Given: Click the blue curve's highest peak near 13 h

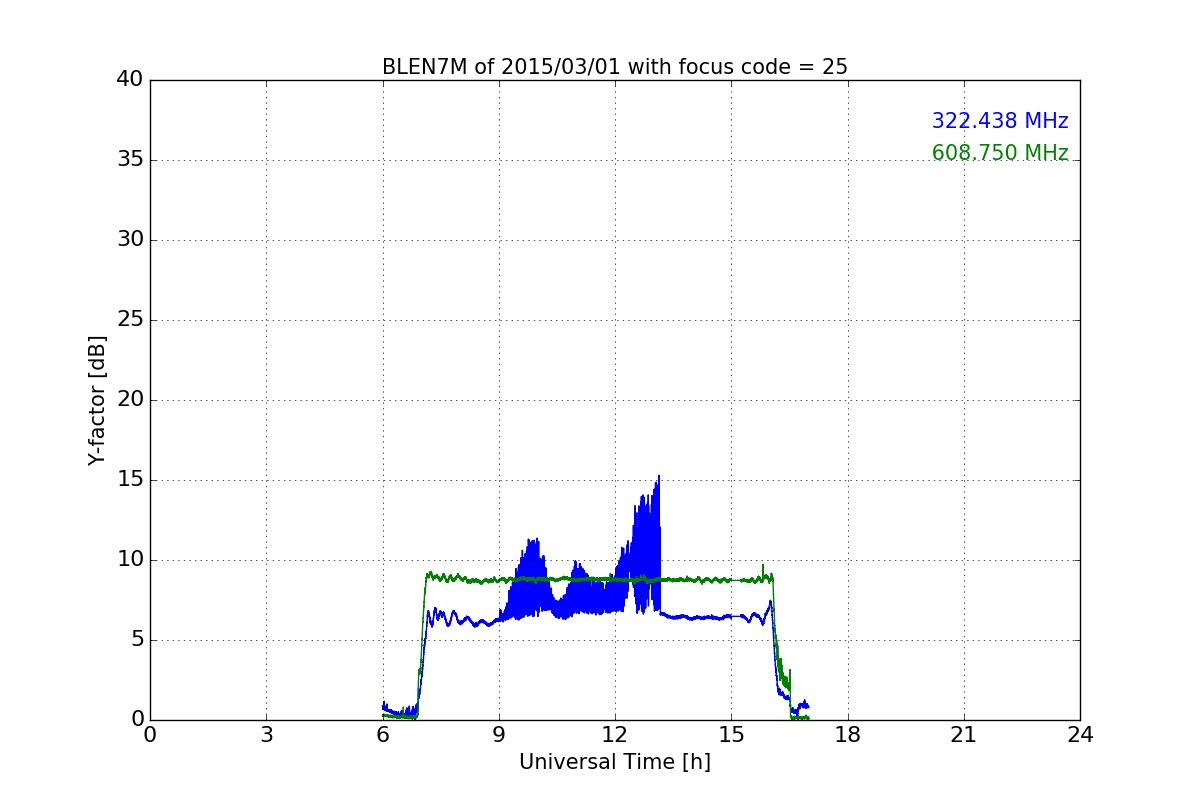Looking at the screenshot, I should pos(659,477).
